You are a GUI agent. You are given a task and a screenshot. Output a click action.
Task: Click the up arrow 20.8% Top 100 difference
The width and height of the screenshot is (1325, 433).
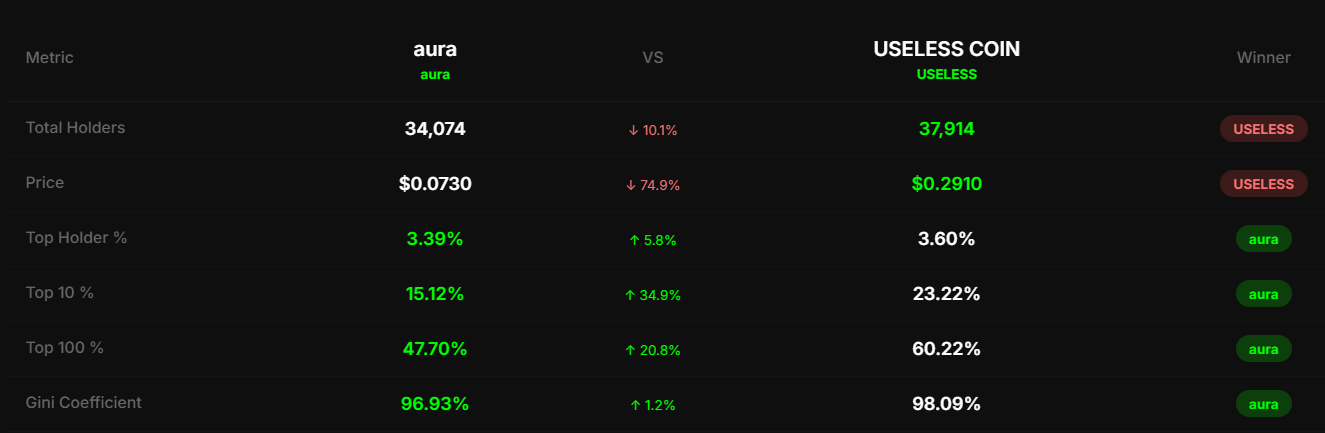(652, 350)
